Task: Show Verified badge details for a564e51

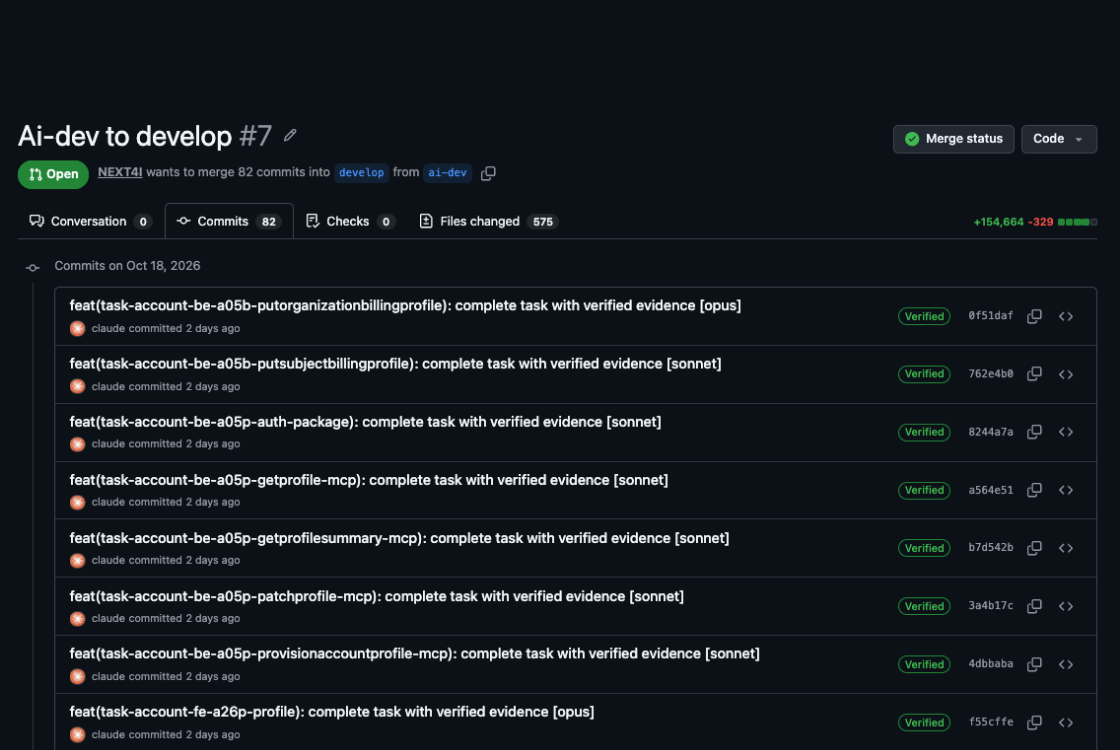Action: (x=924, y=490)
